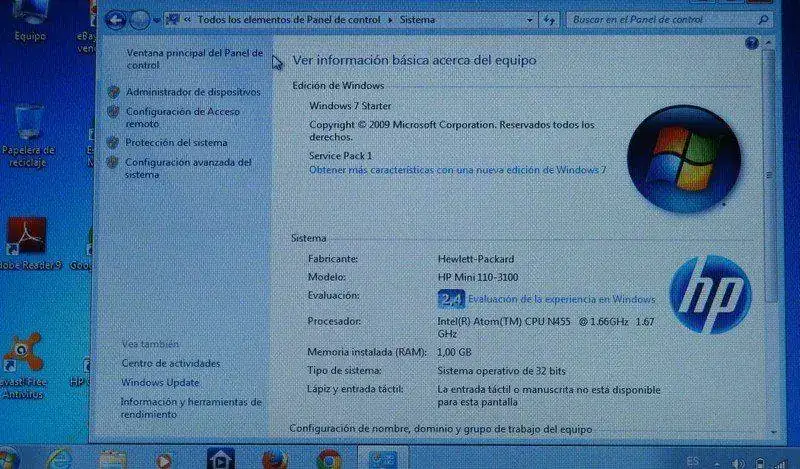Select the Adobe Reader 9 desktop icon
Image resolution: width=800 pixels, height=469 pixels.
tap(28, 243)
